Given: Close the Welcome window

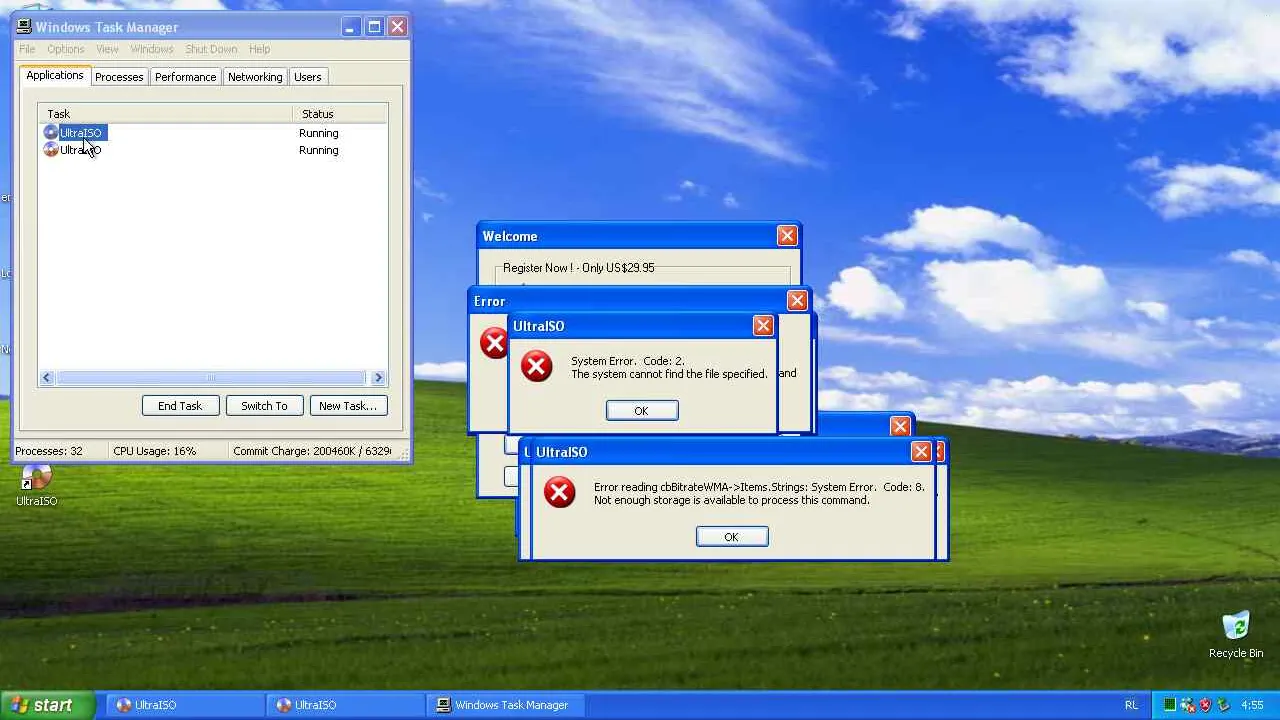Looking at the screenshot, I should point(787,236).
